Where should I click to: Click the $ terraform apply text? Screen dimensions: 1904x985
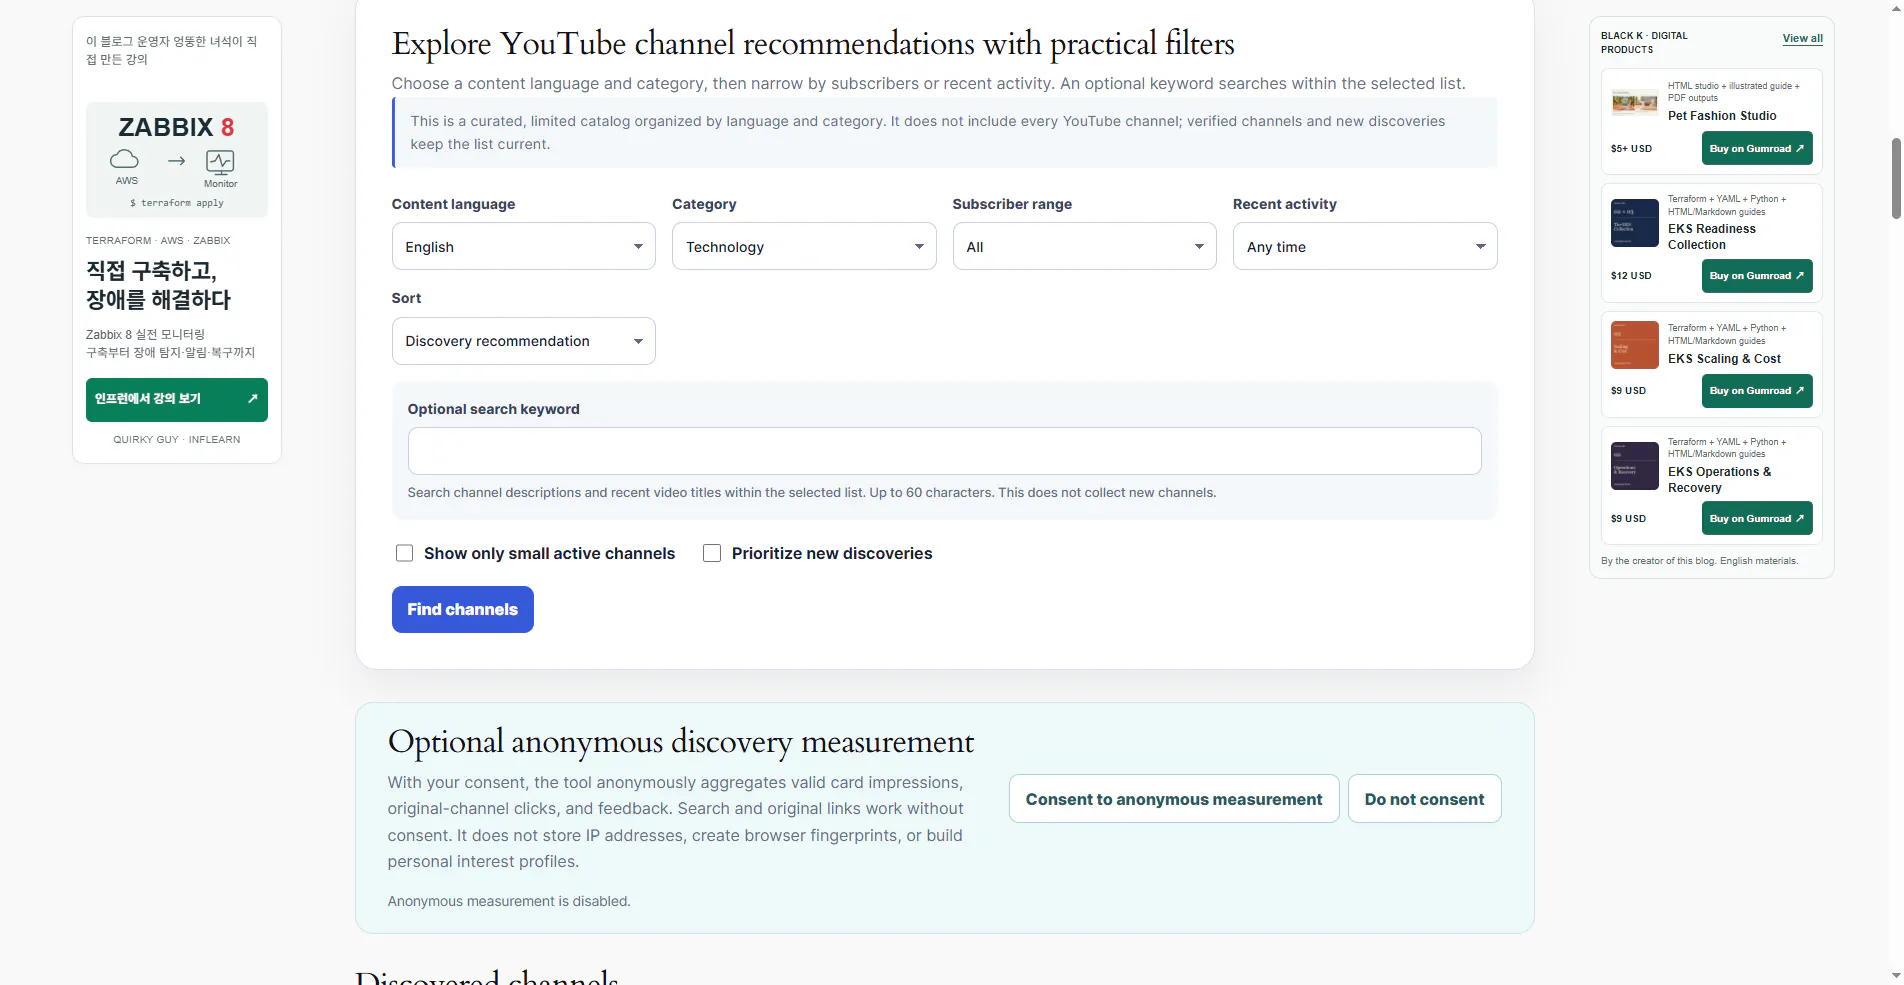177,203
